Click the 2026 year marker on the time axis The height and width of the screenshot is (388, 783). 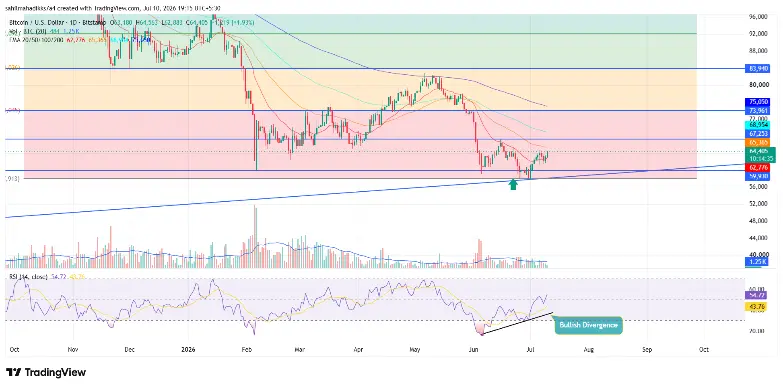188,349
